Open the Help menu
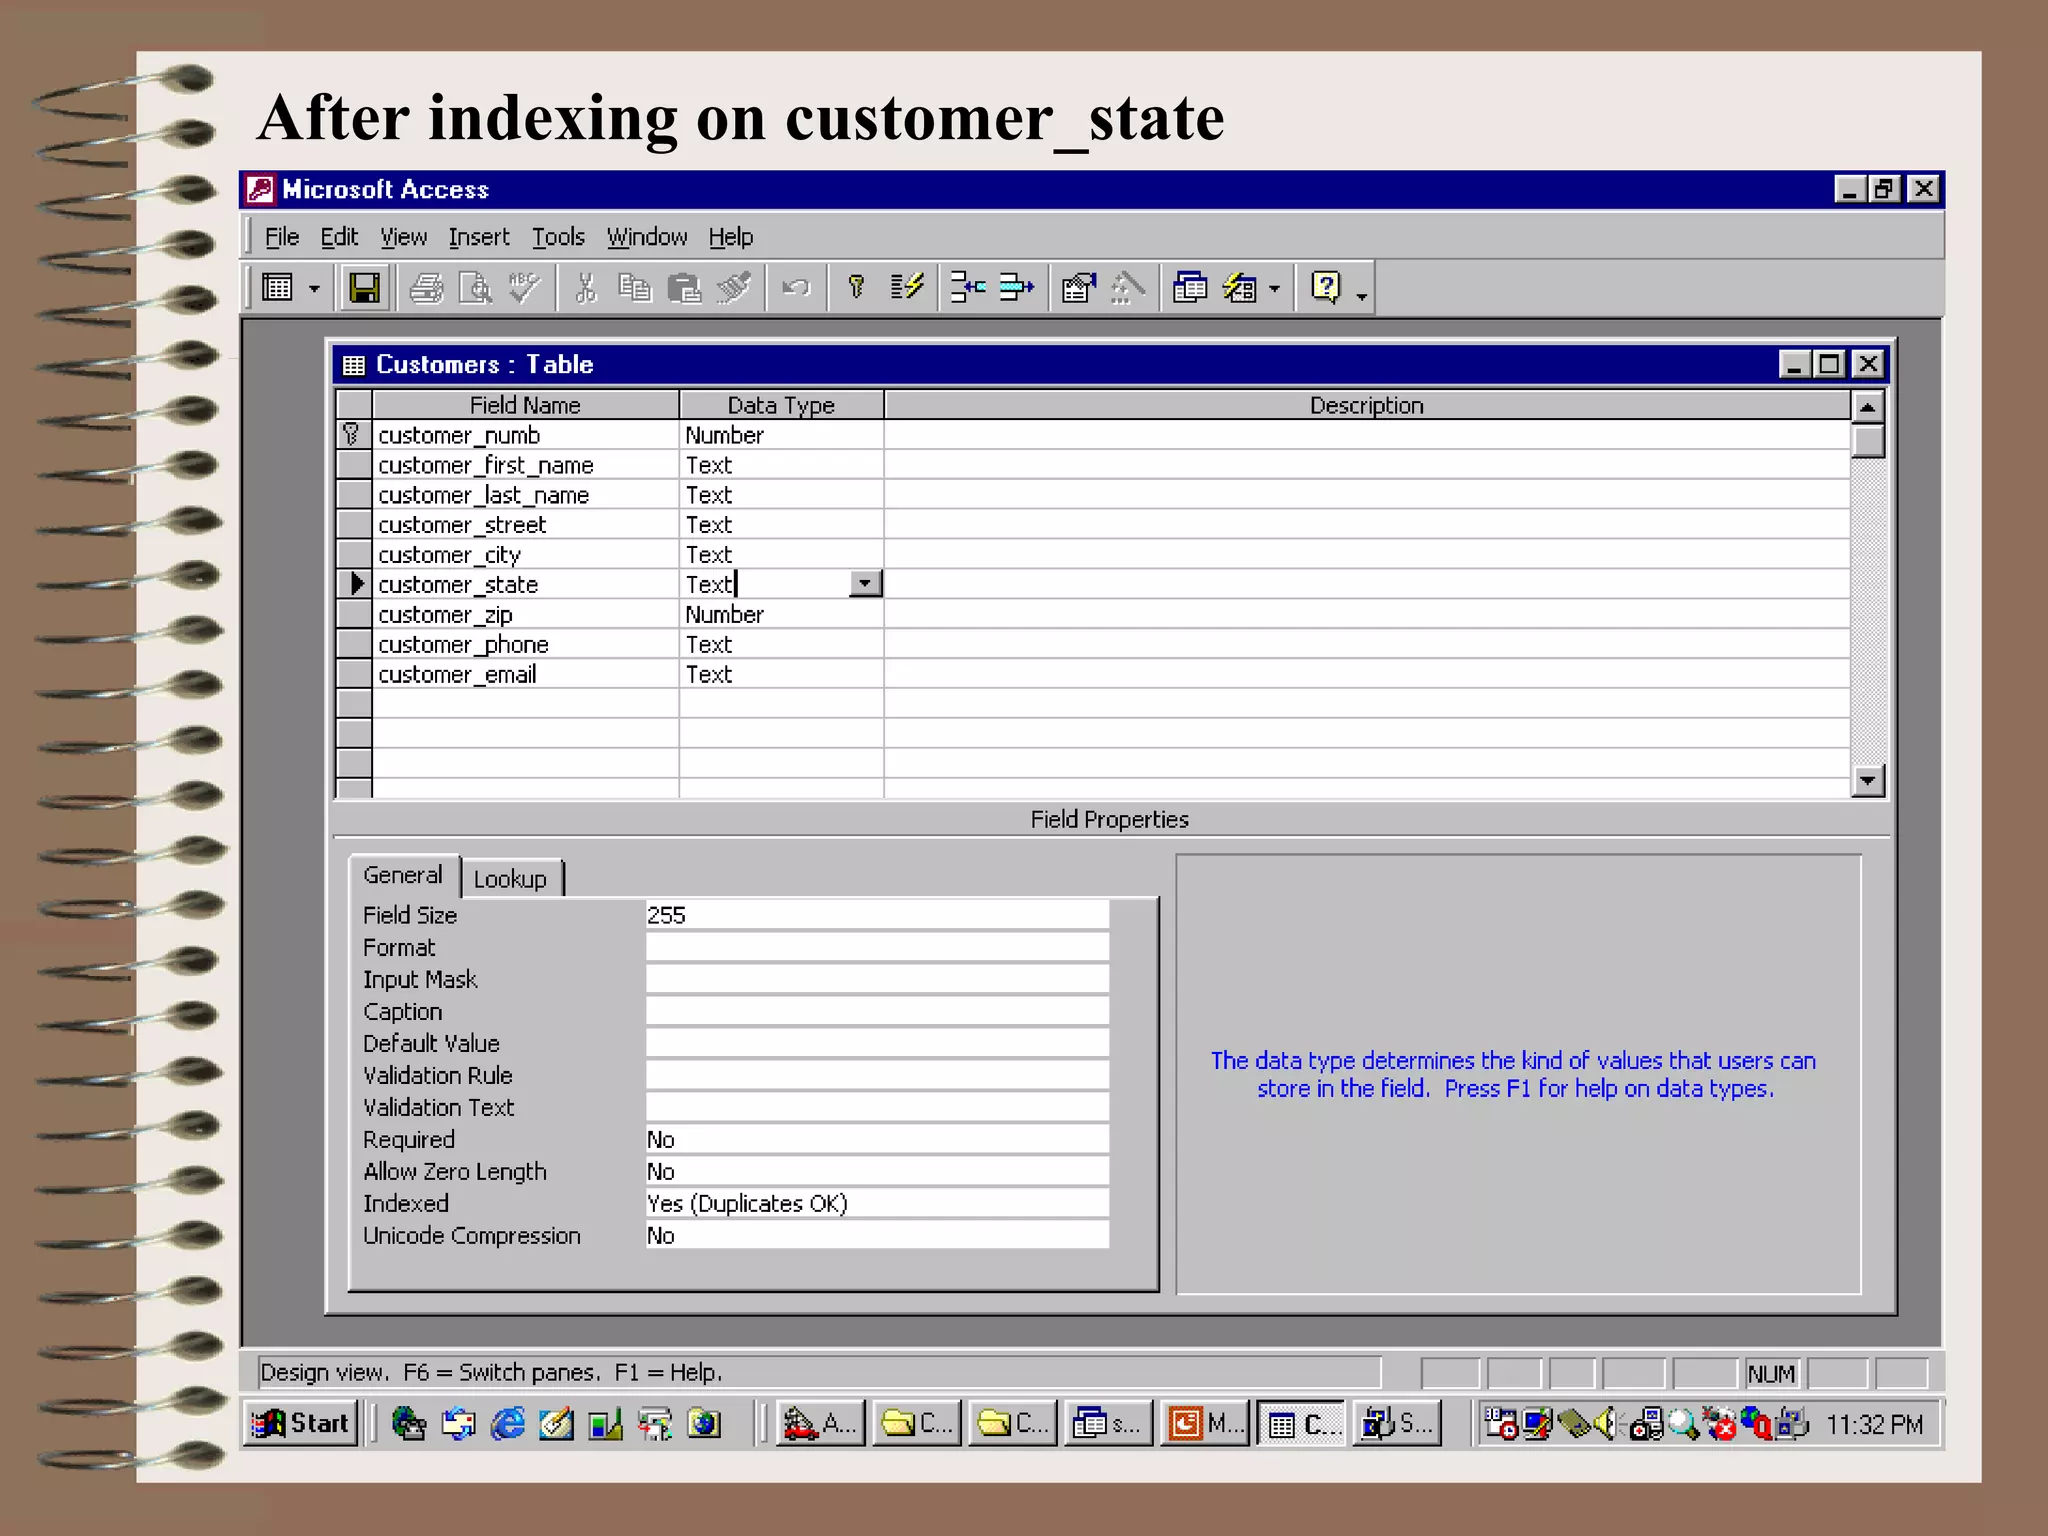 [x=731, y=237]
